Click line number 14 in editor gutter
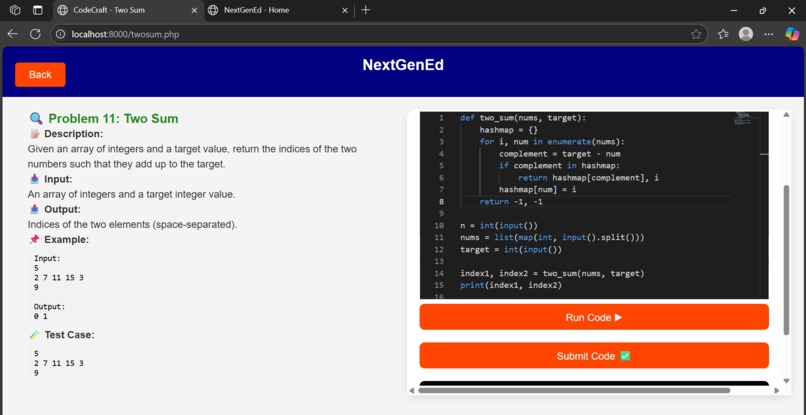806x415 pixels. [x=439, y=273]
